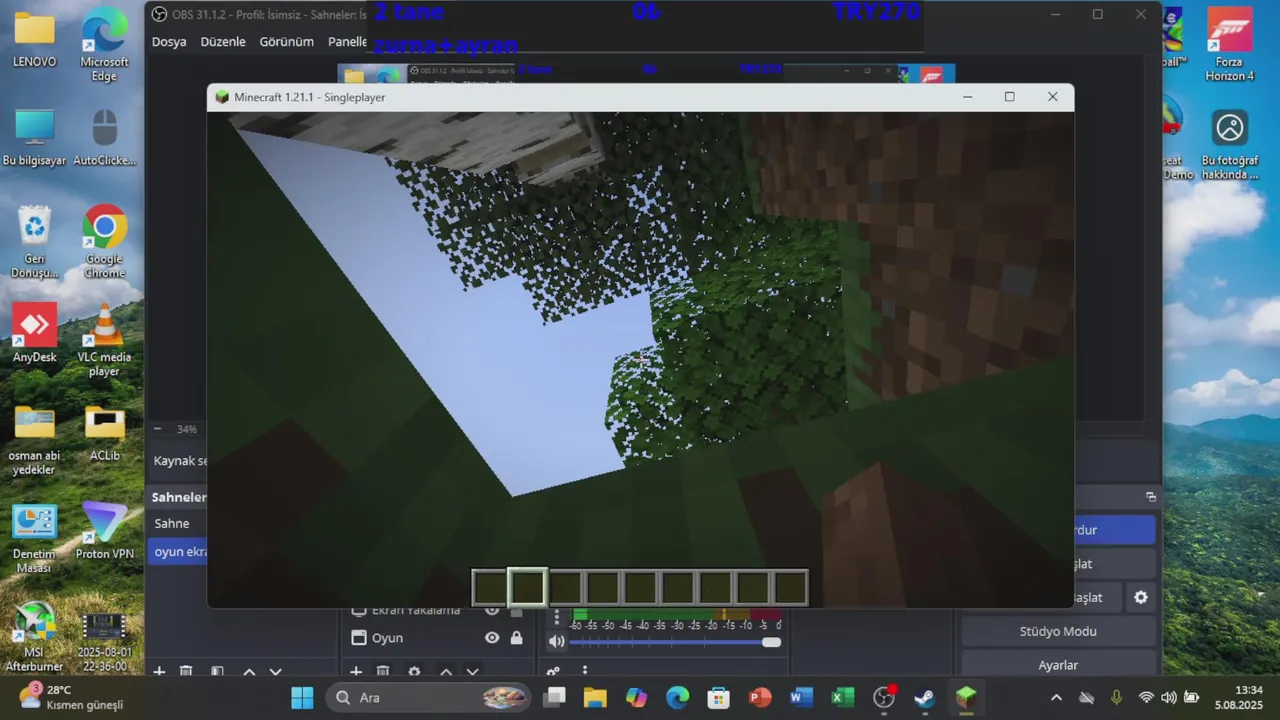Screen dimensions: 1280x720
Task: Toggle the lock on the Oyun source
Action: click(517, 638)
